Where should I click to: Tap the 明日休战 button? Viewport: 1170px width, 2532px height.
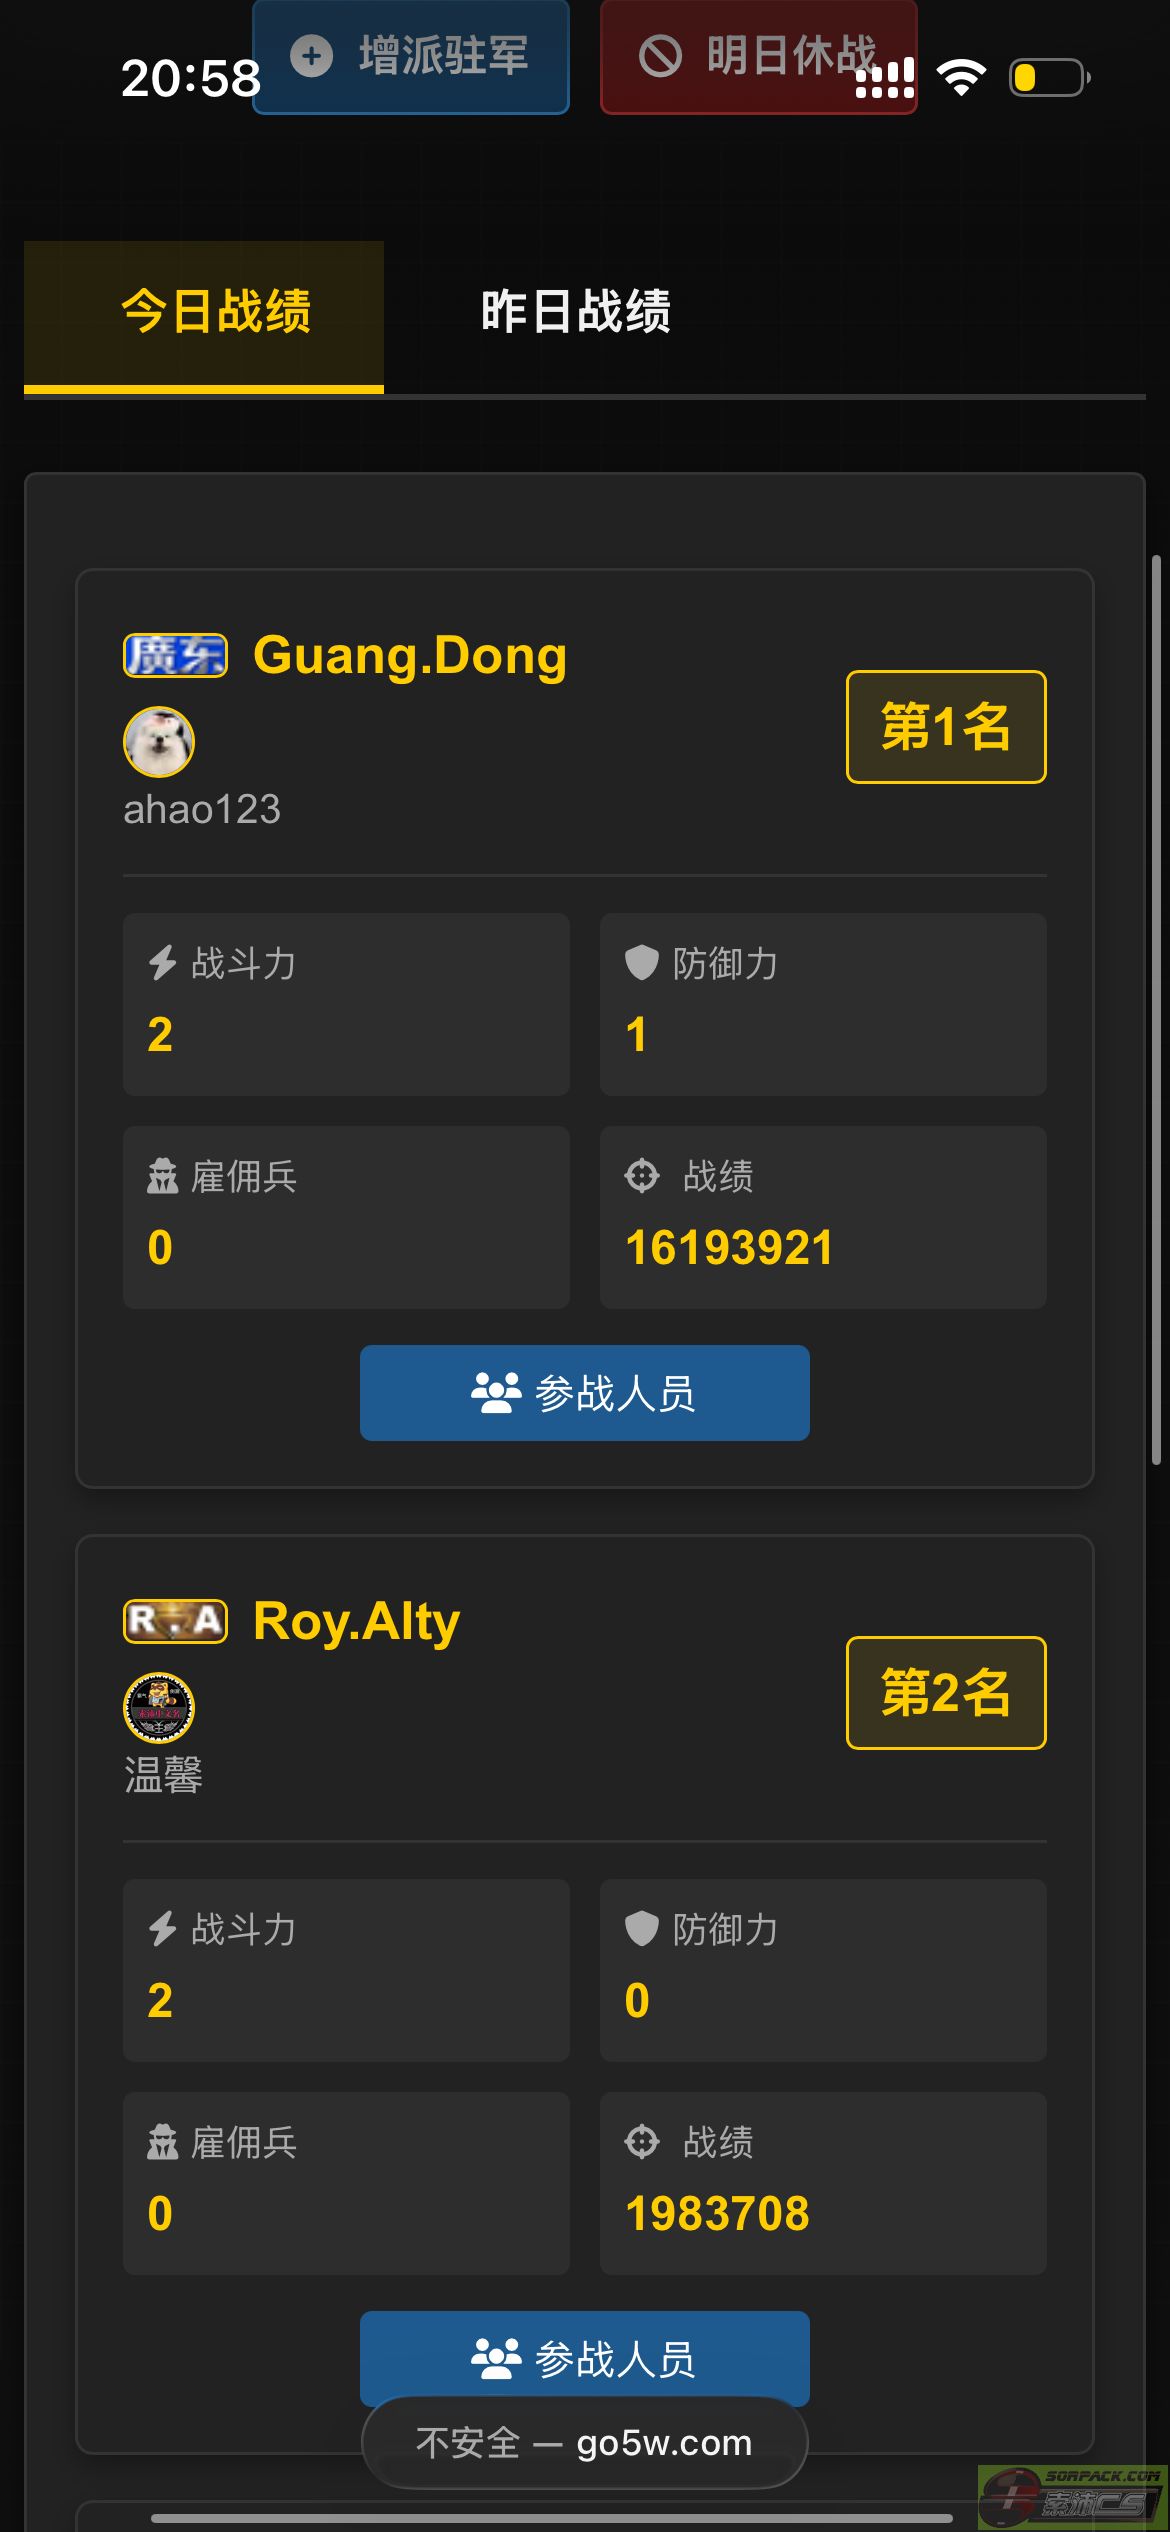coord(758,56)
